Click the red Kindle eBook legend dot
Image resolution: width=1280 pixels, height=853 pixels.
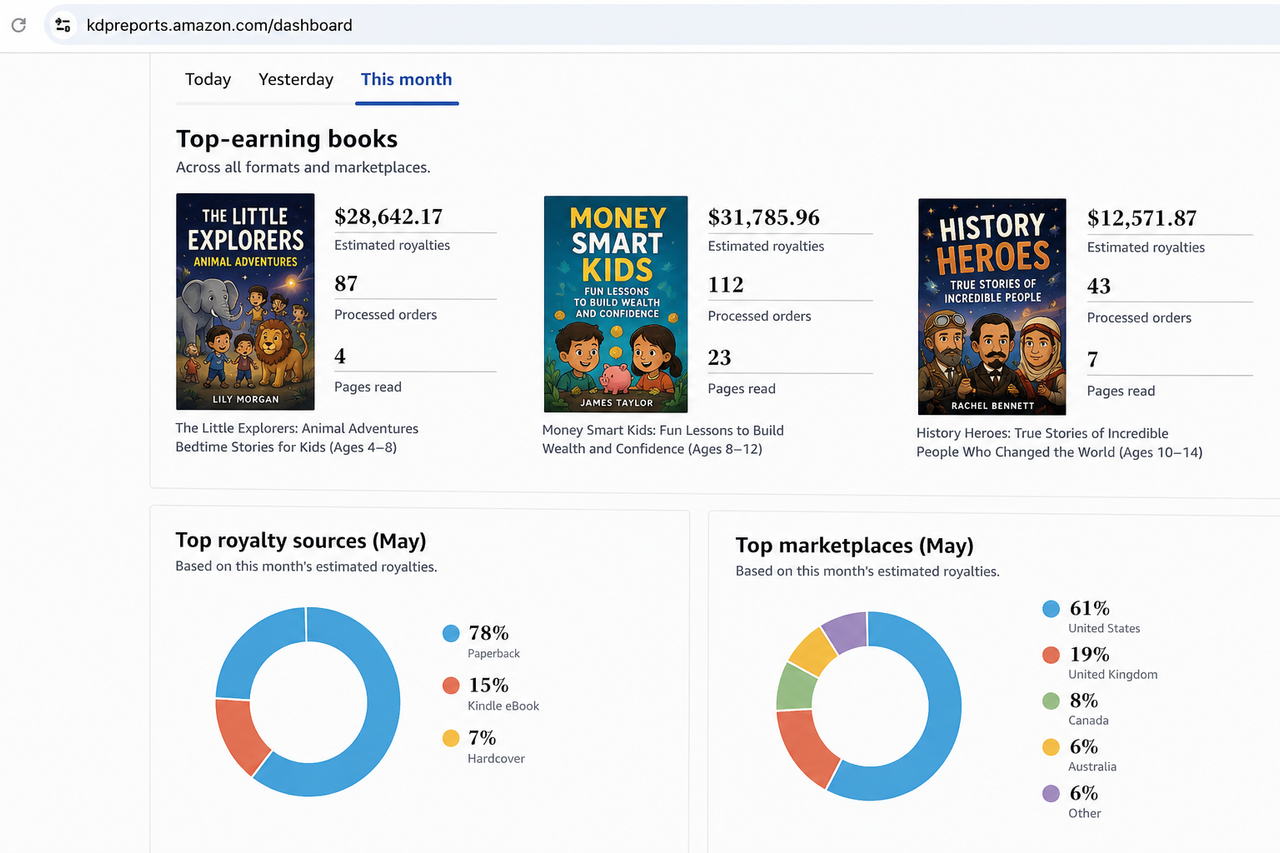point(451,685)
